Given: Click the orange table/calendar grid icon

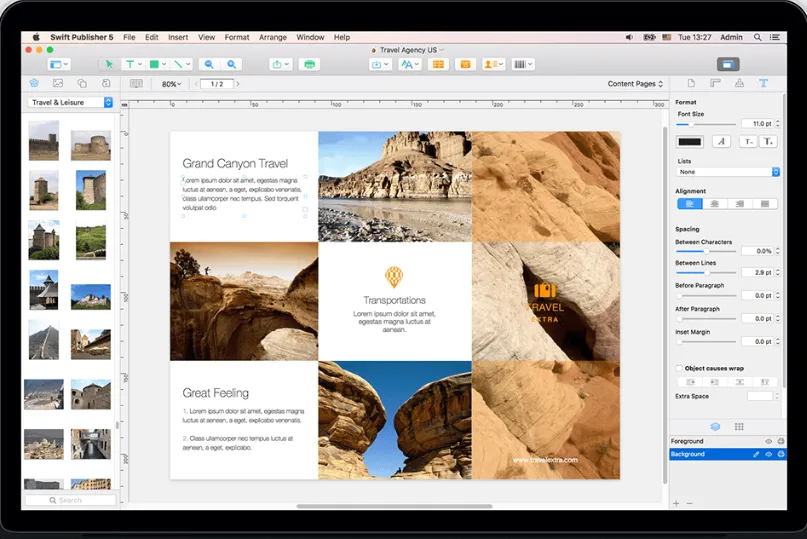Looking at the screenshot, I should click(x=438, y=64).
